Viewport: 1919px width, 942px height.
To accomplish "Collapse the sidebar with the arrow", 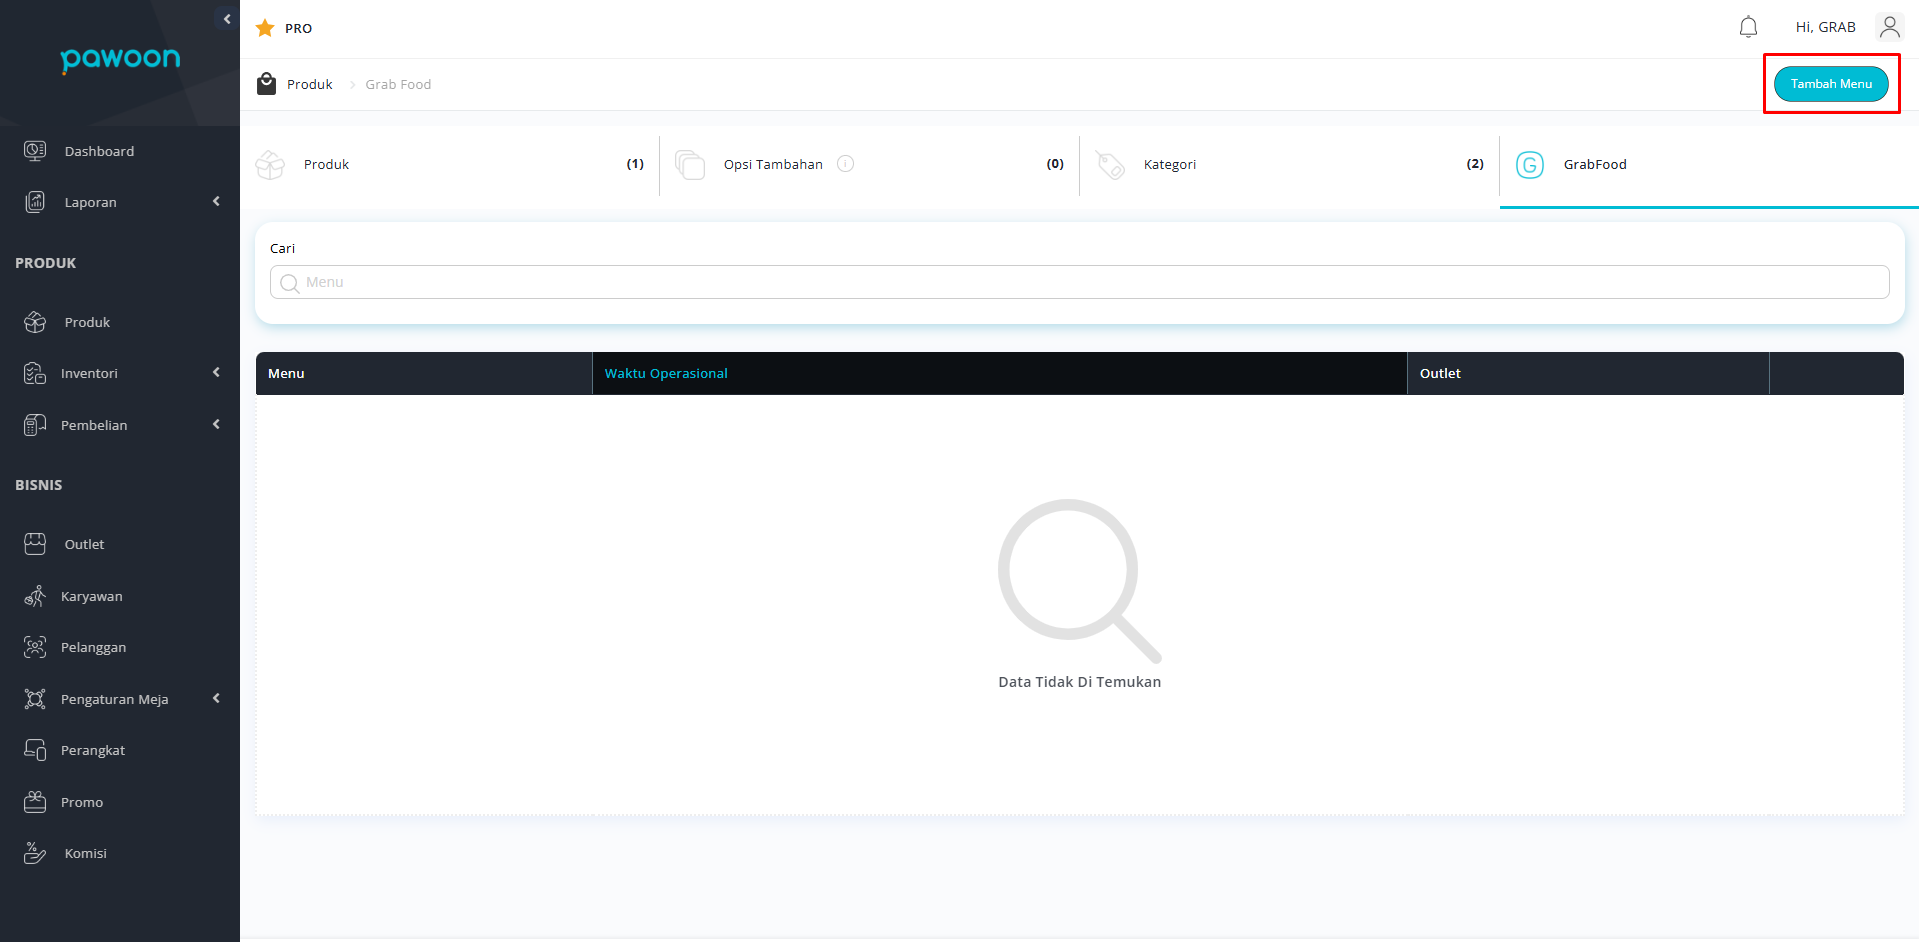I will tap(227, 19).
